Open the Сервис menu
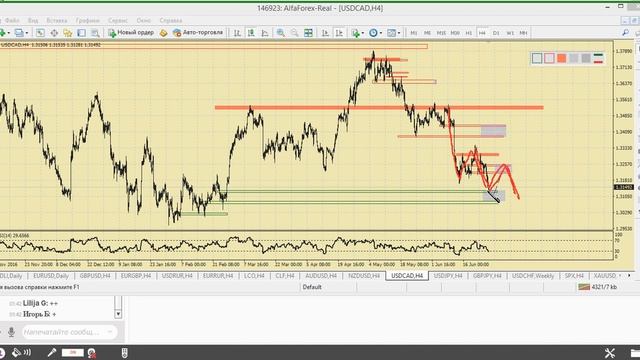 coord(118,20)
